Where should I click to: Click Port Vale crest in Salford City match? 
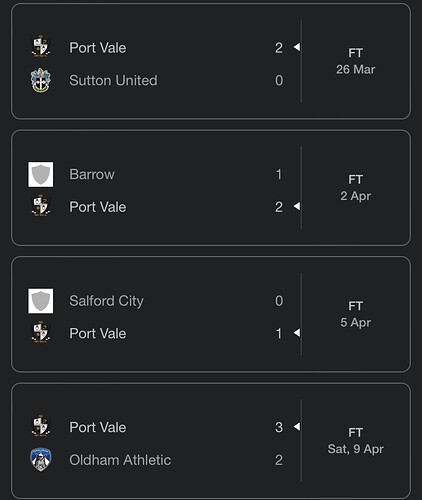(x=41, y=332)
